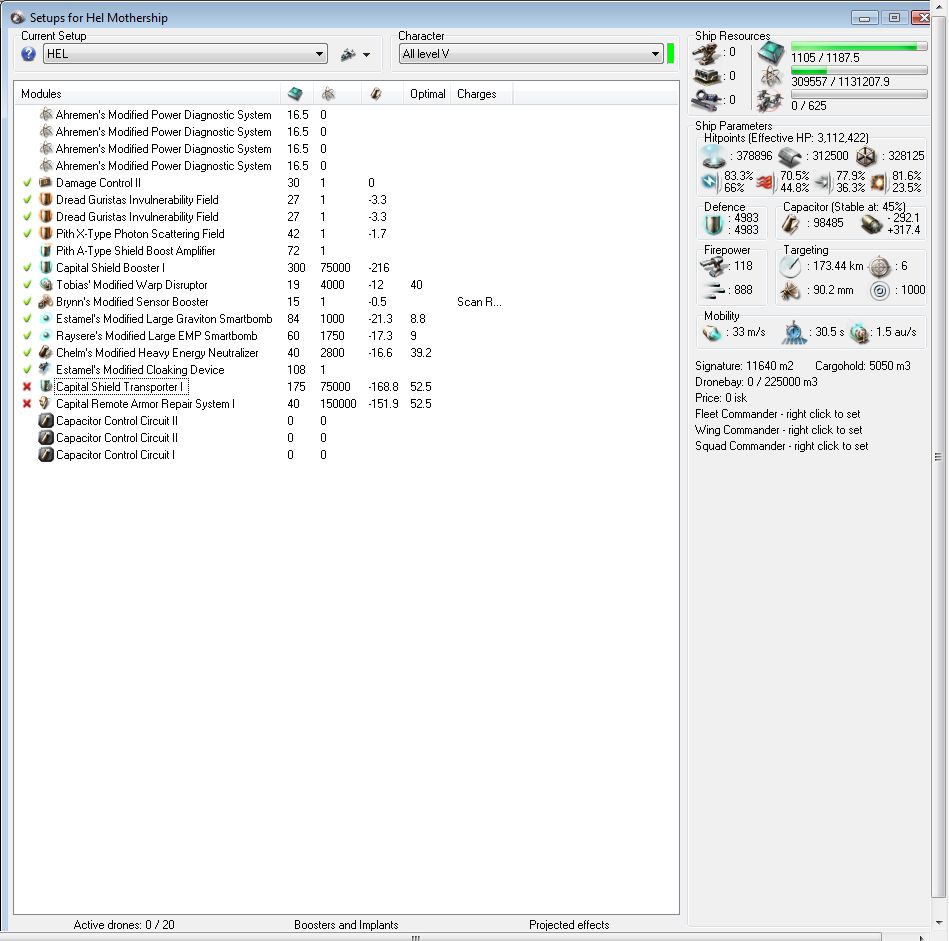
Task: Click the ship setup tools icon
Action: (348, 54)
